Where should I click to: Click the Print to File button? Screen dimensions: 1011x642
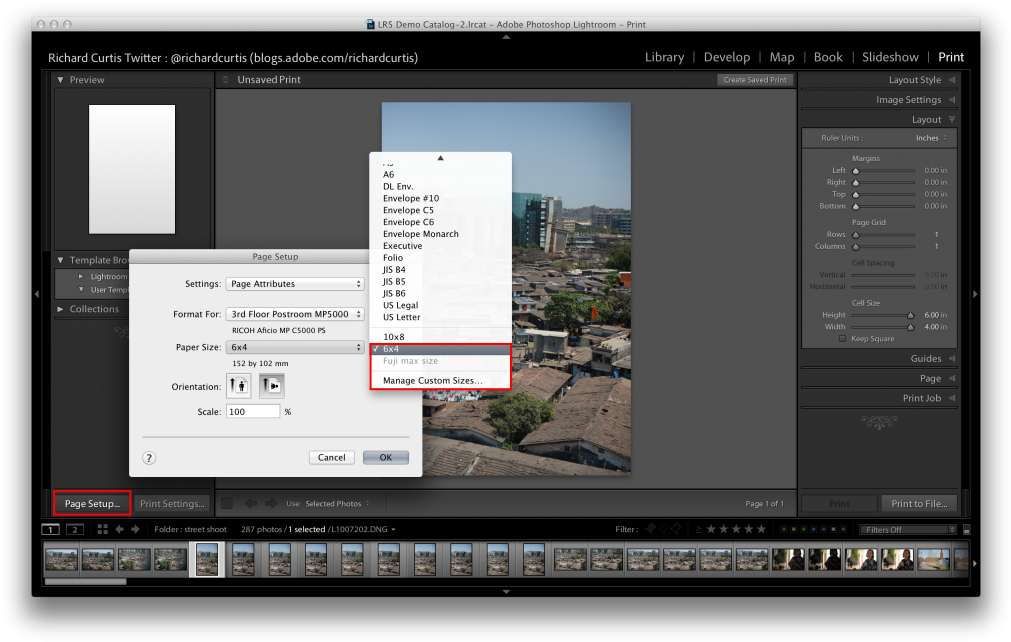coord(918,503)
